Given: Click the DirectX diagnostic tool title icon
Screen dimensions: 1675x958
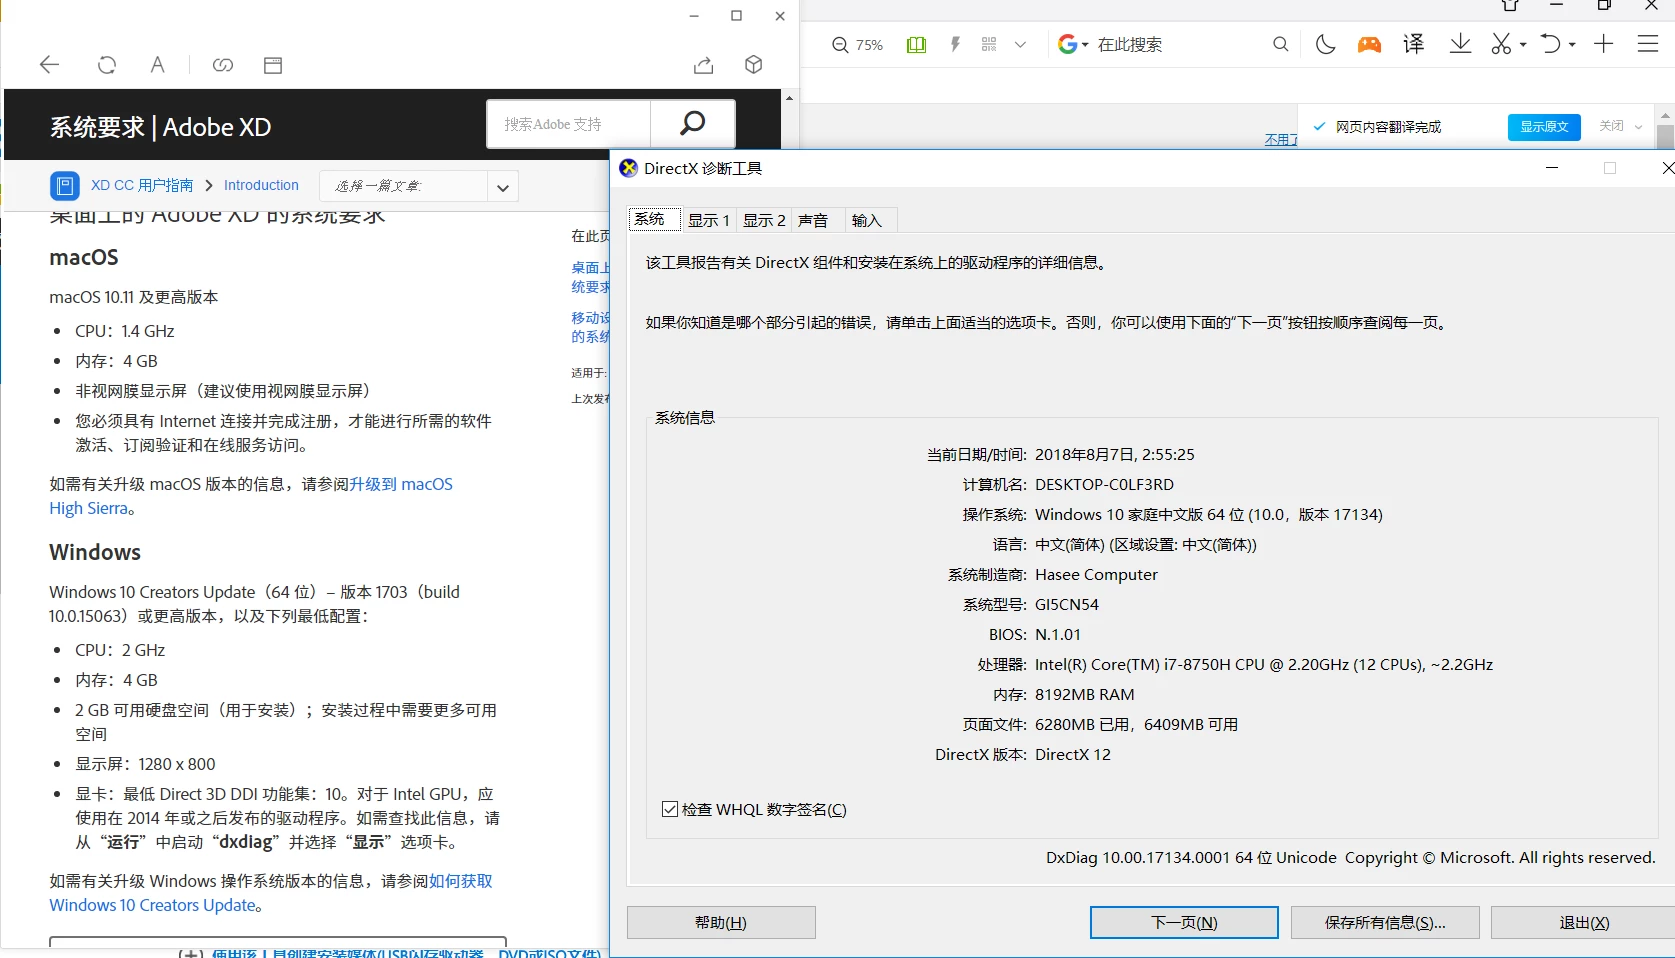Looking at the screenshot, I should pyautogui.click(x=628, y=168).
